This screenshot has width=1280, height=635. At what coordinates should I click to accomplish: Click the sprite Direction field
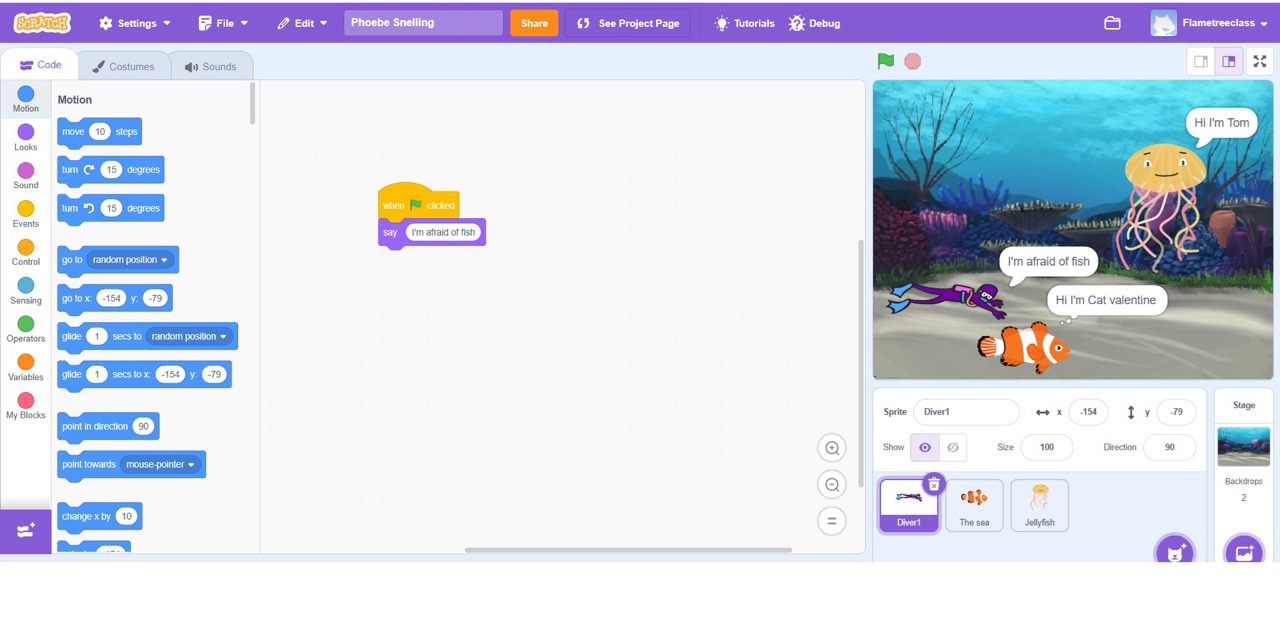pyautogui.click(x=1169, y=447)
